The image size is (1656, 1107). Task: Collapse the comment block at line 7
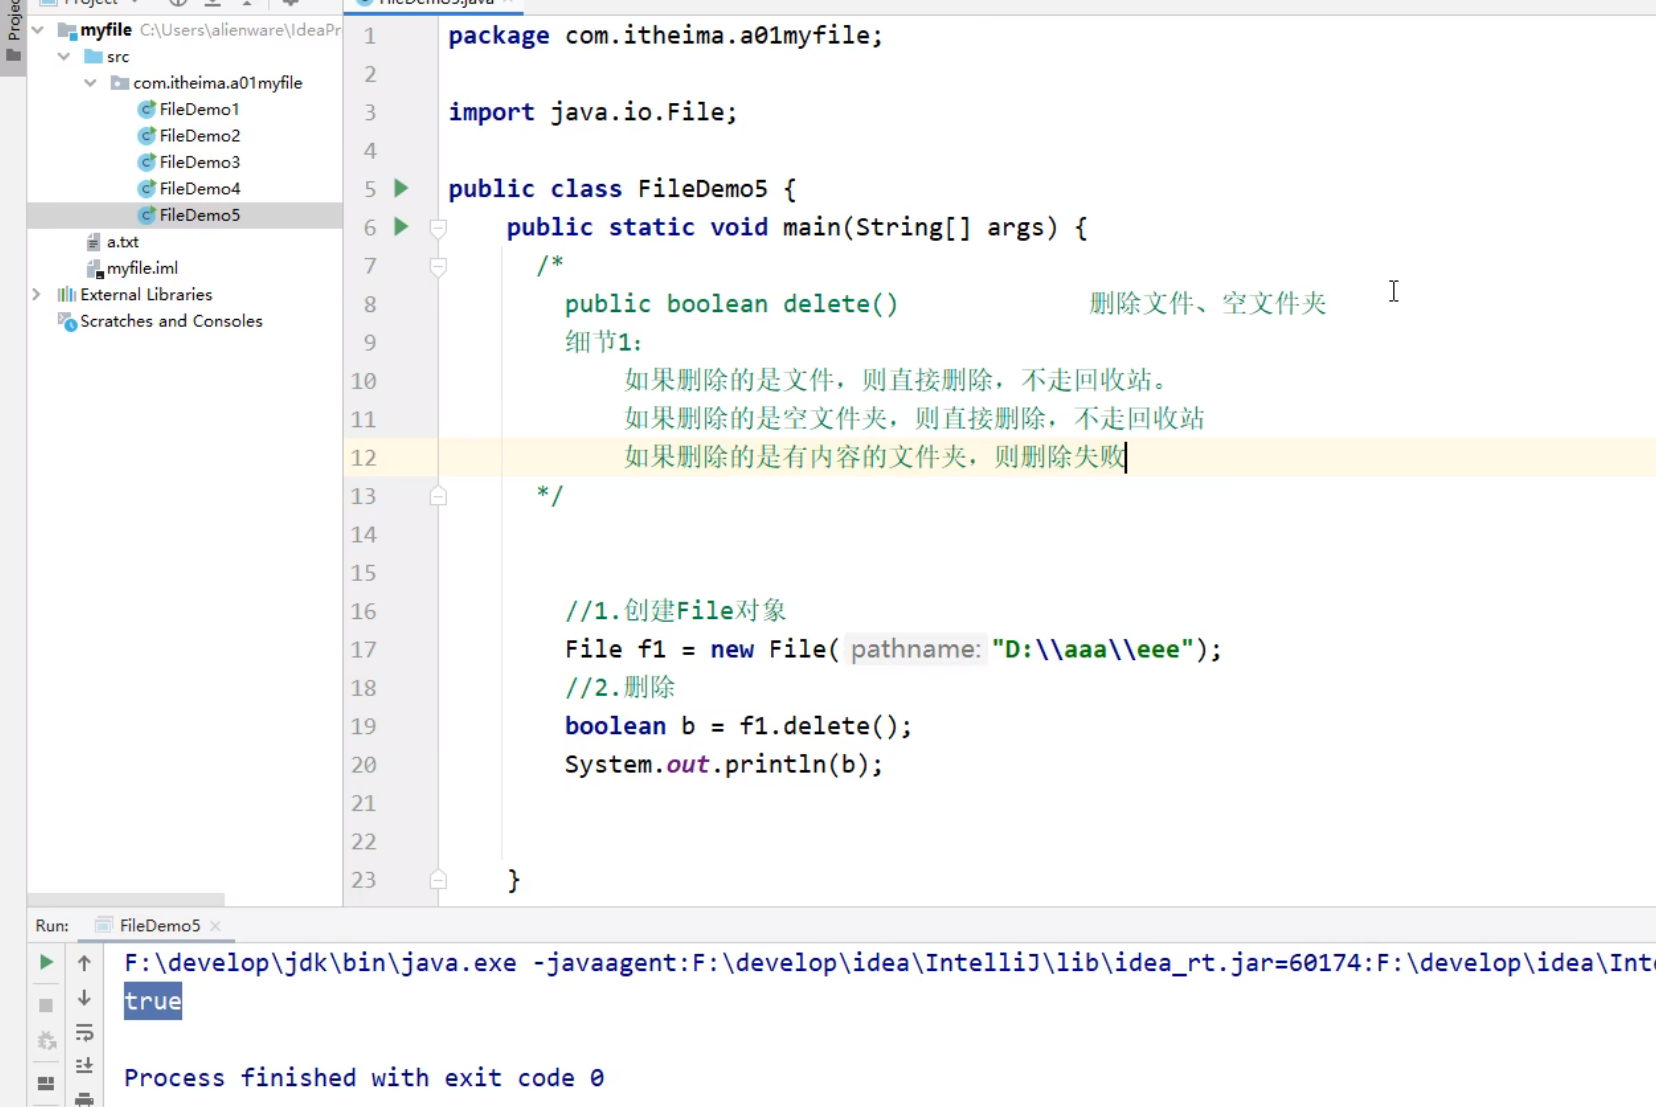click(438, 266)
